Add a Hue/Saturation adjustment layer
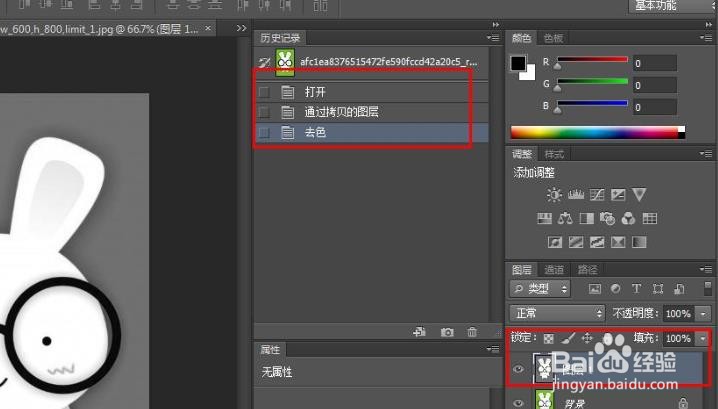Screen dimensions: 718x409 coord(544,218)
